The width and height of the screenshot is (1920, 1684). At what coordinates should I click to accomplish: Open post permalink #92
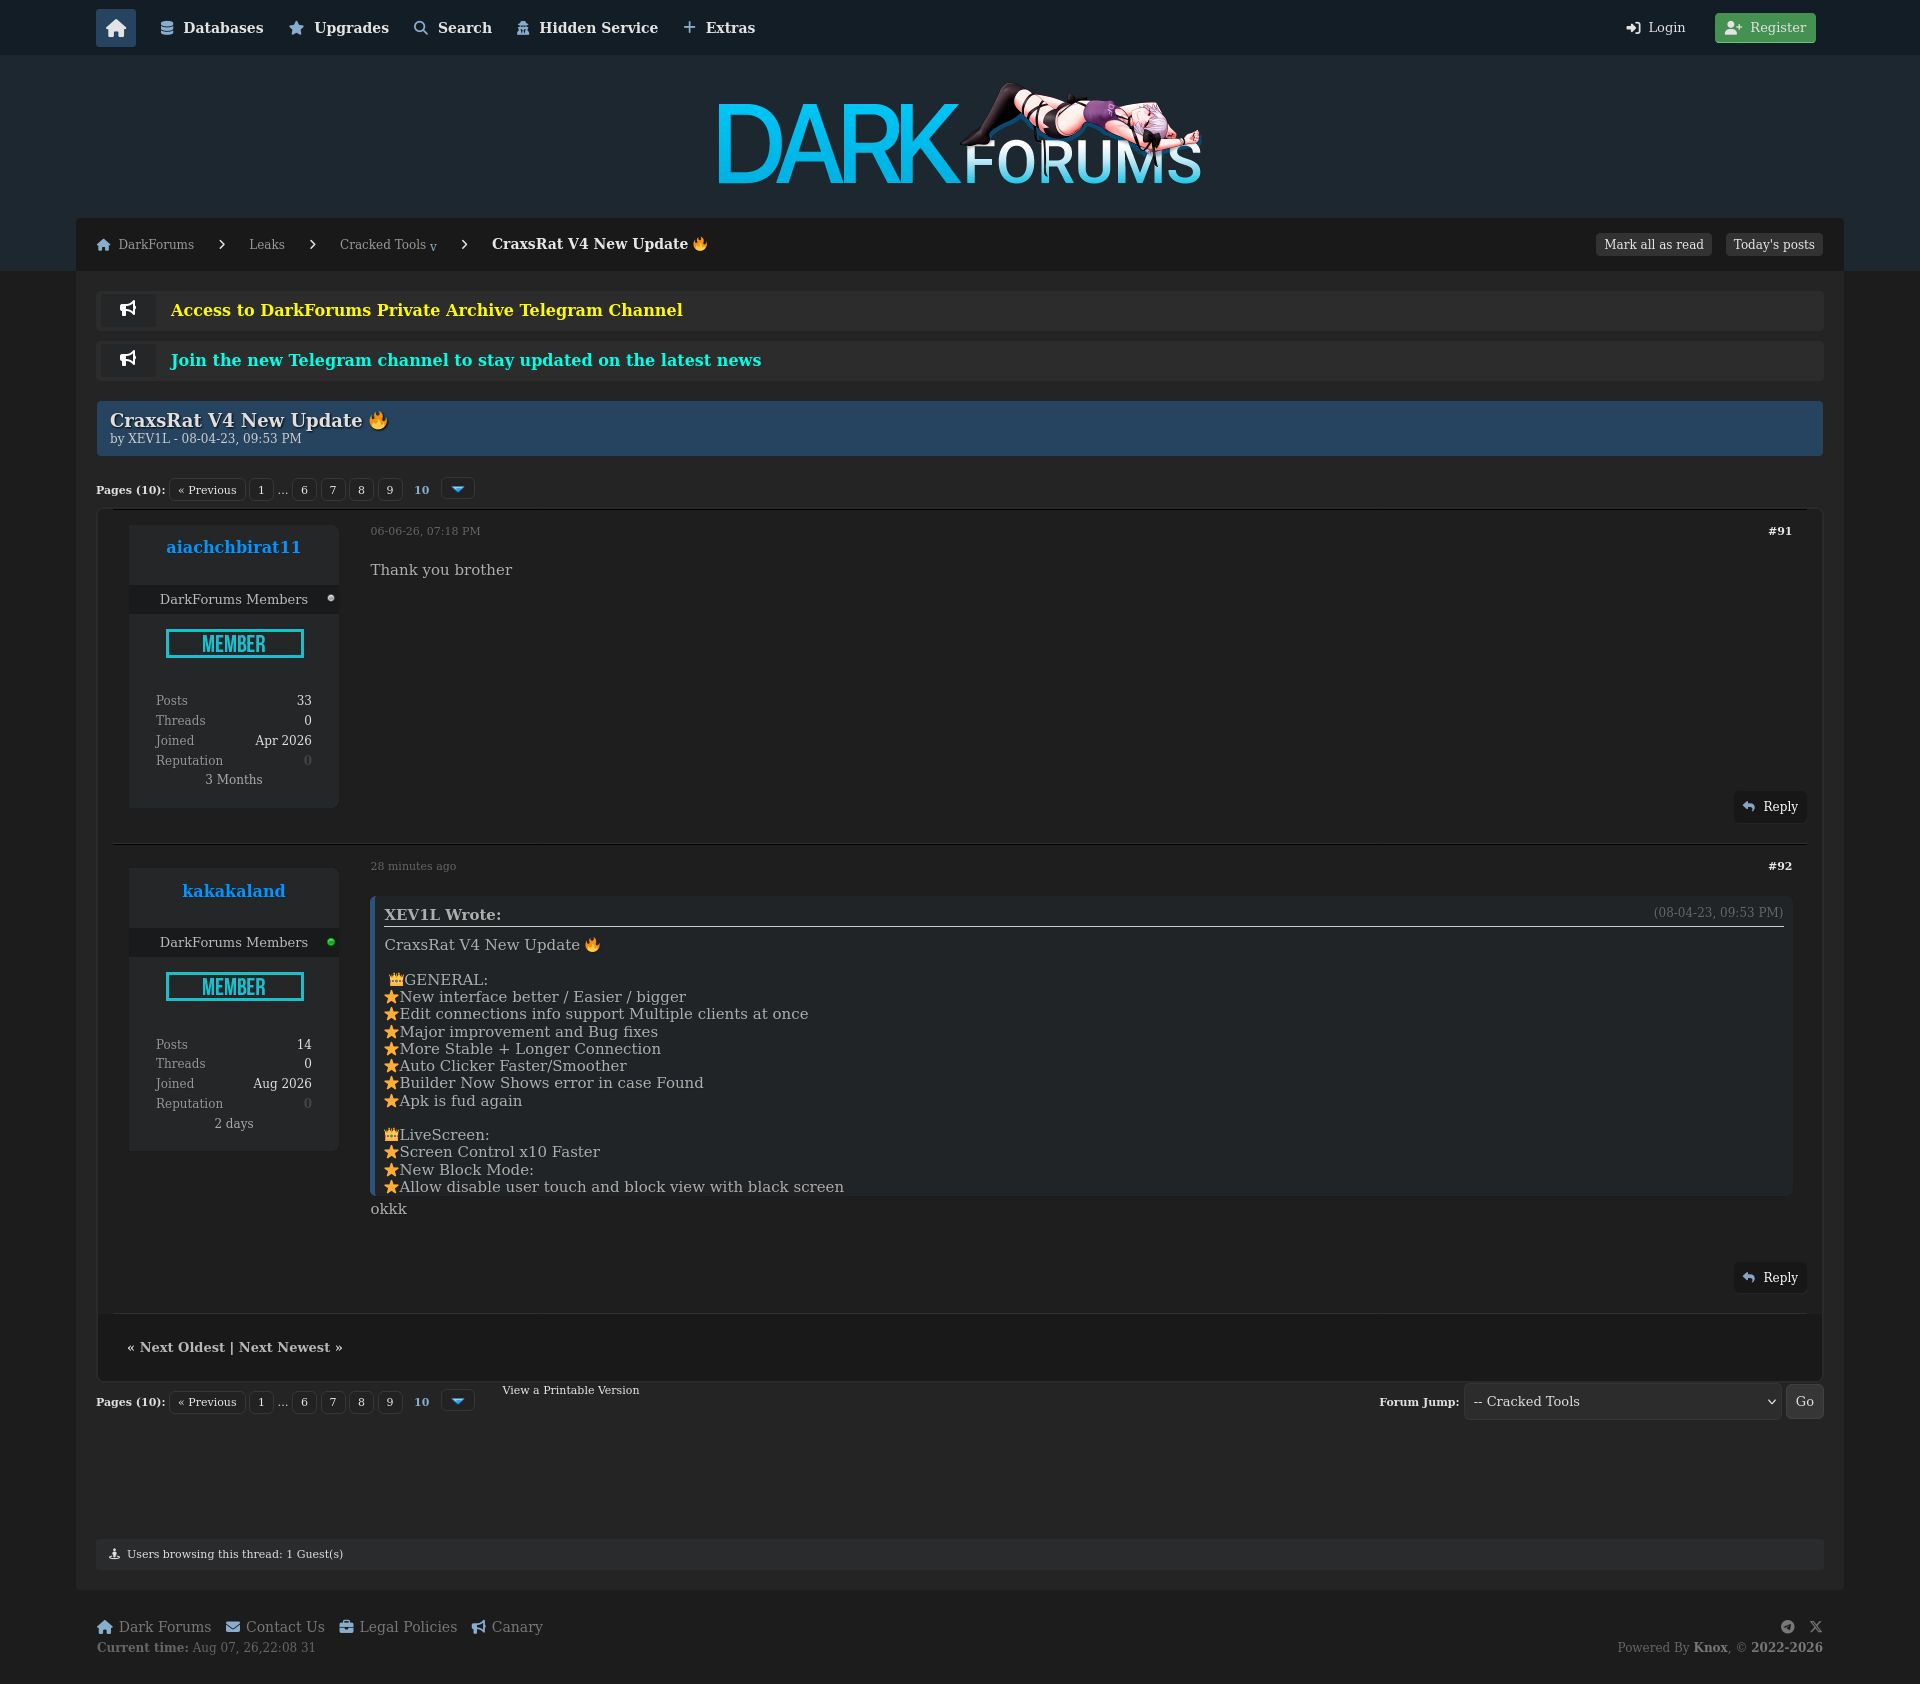pos(1780,866)
